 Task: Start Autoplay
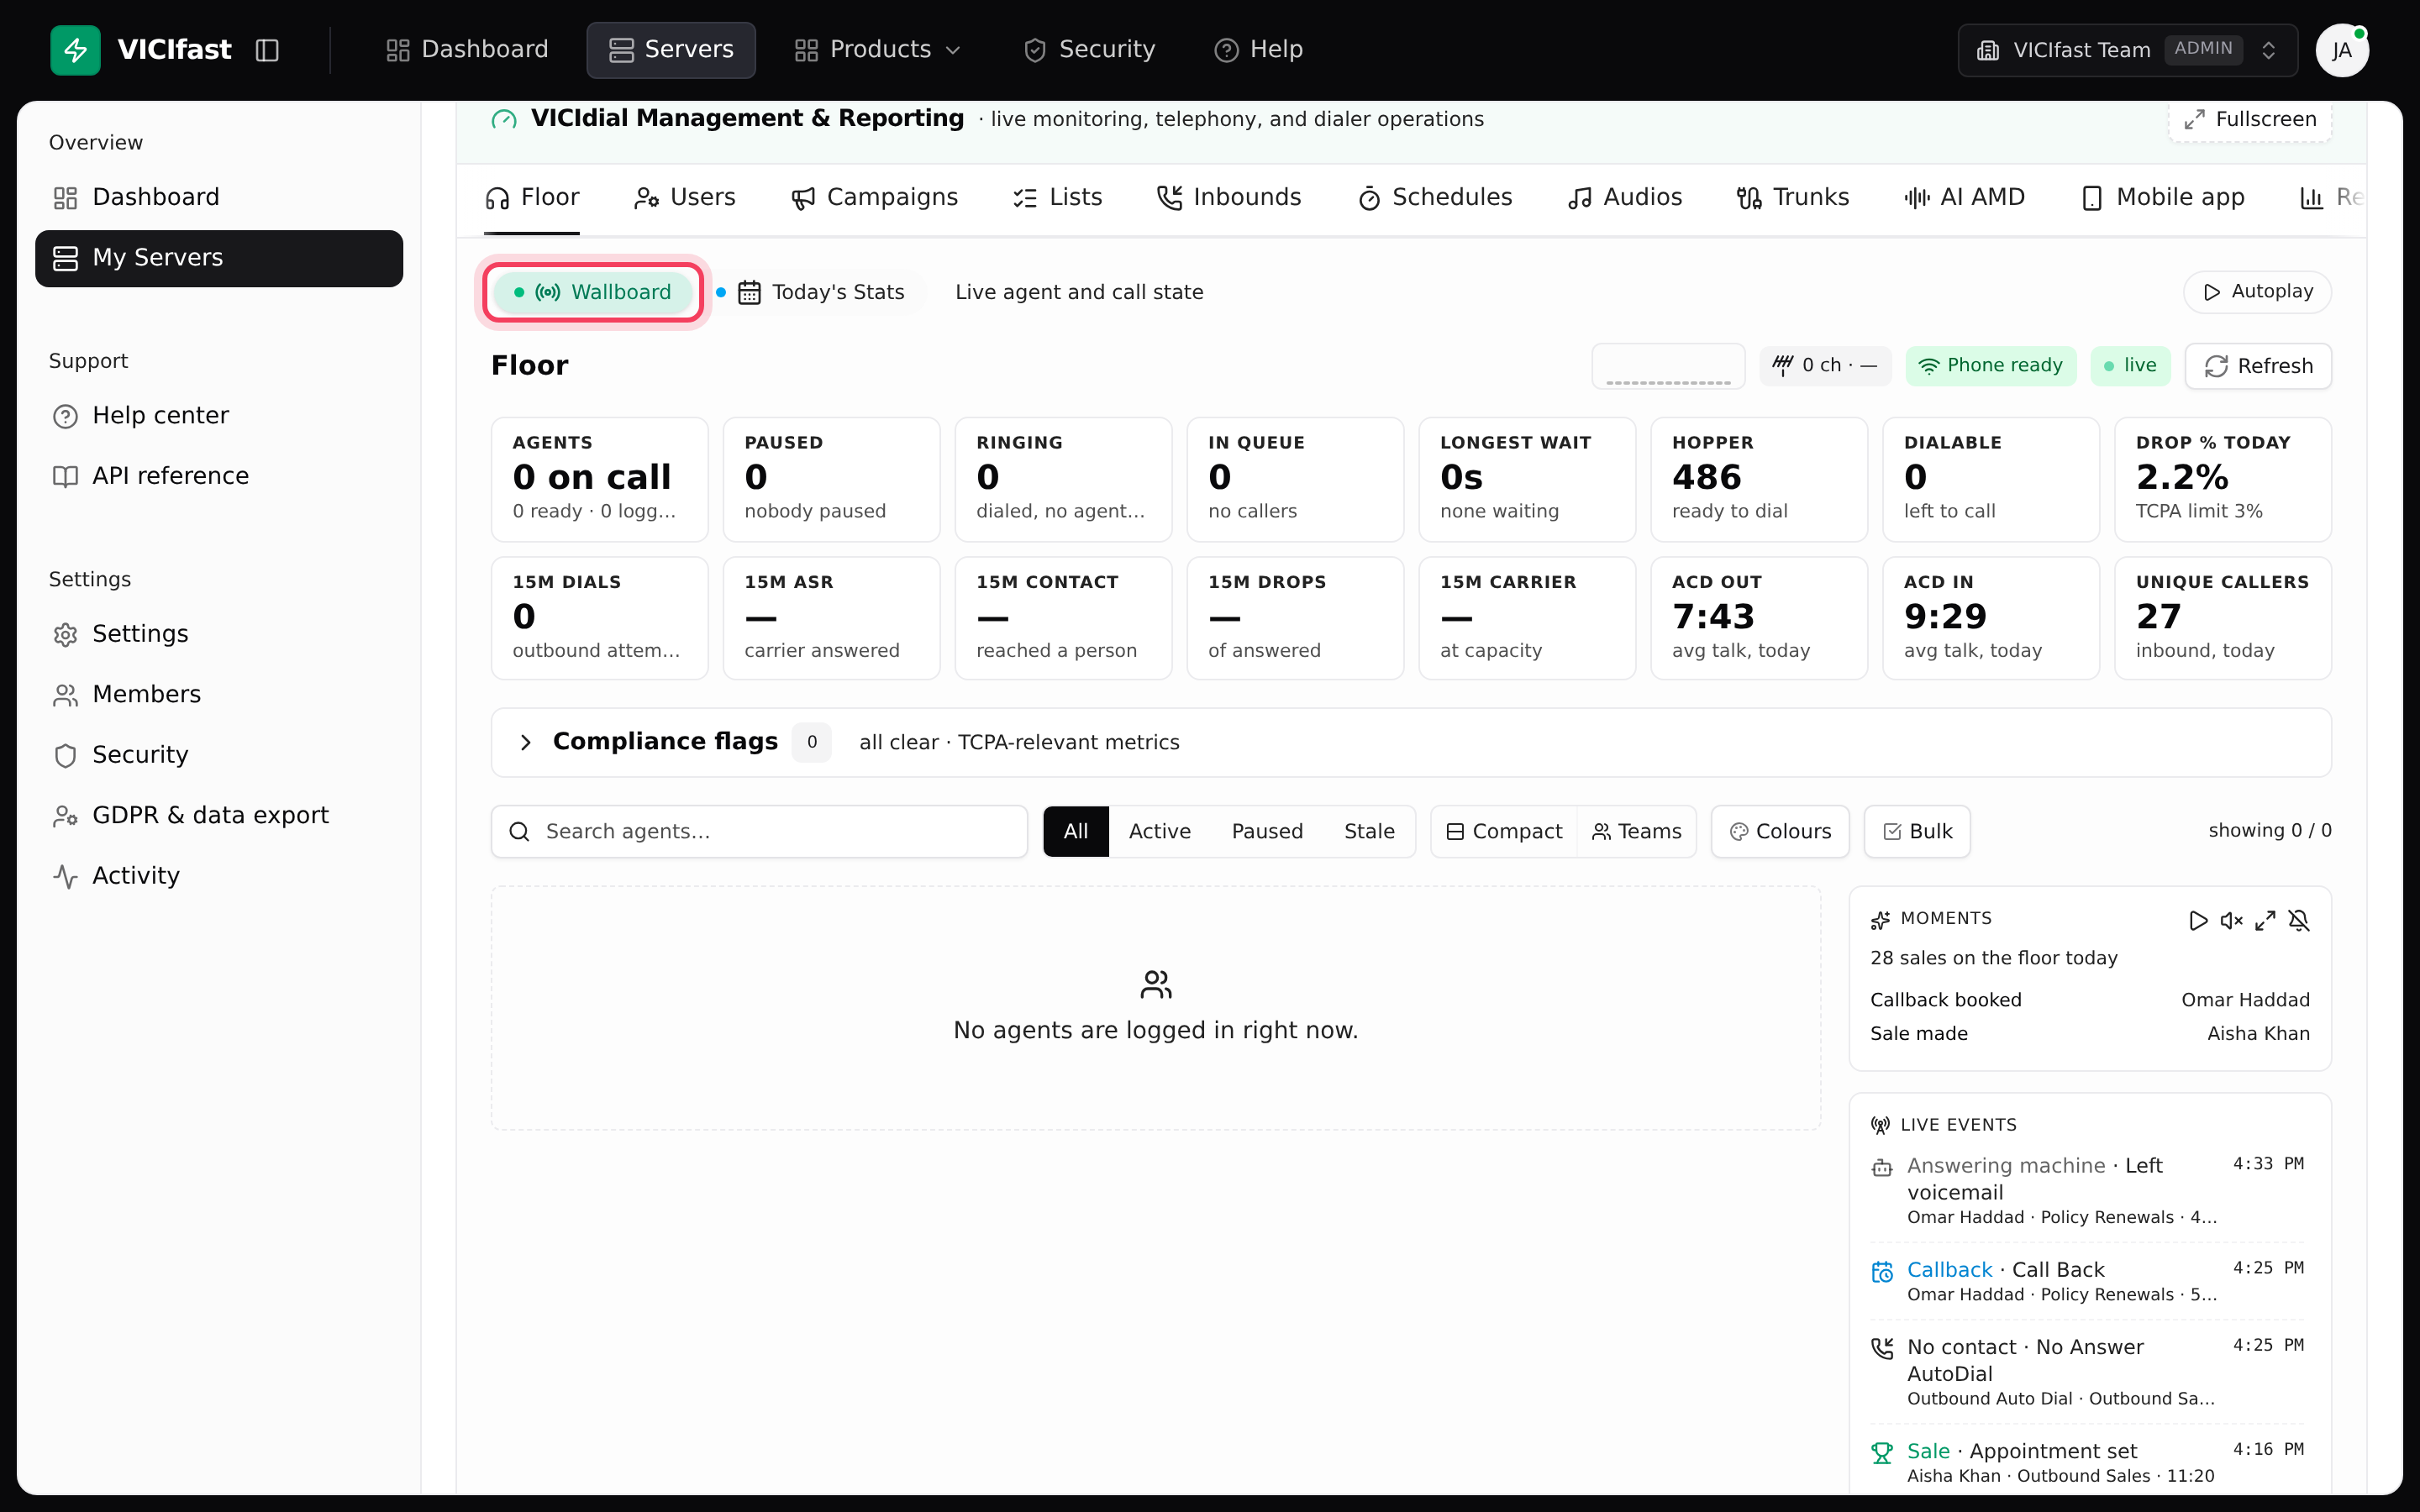(2257, 292)
